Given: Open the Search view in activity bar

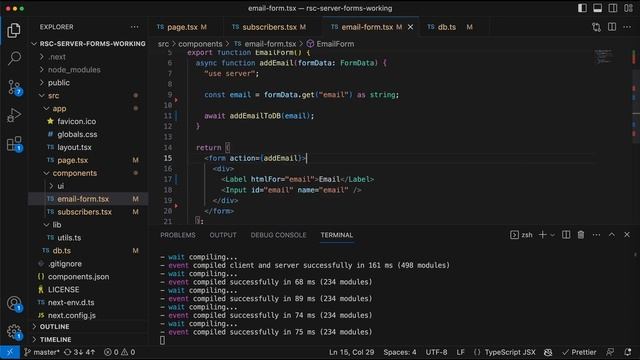Looking at the screenshot, I should [x=14, y=58].
